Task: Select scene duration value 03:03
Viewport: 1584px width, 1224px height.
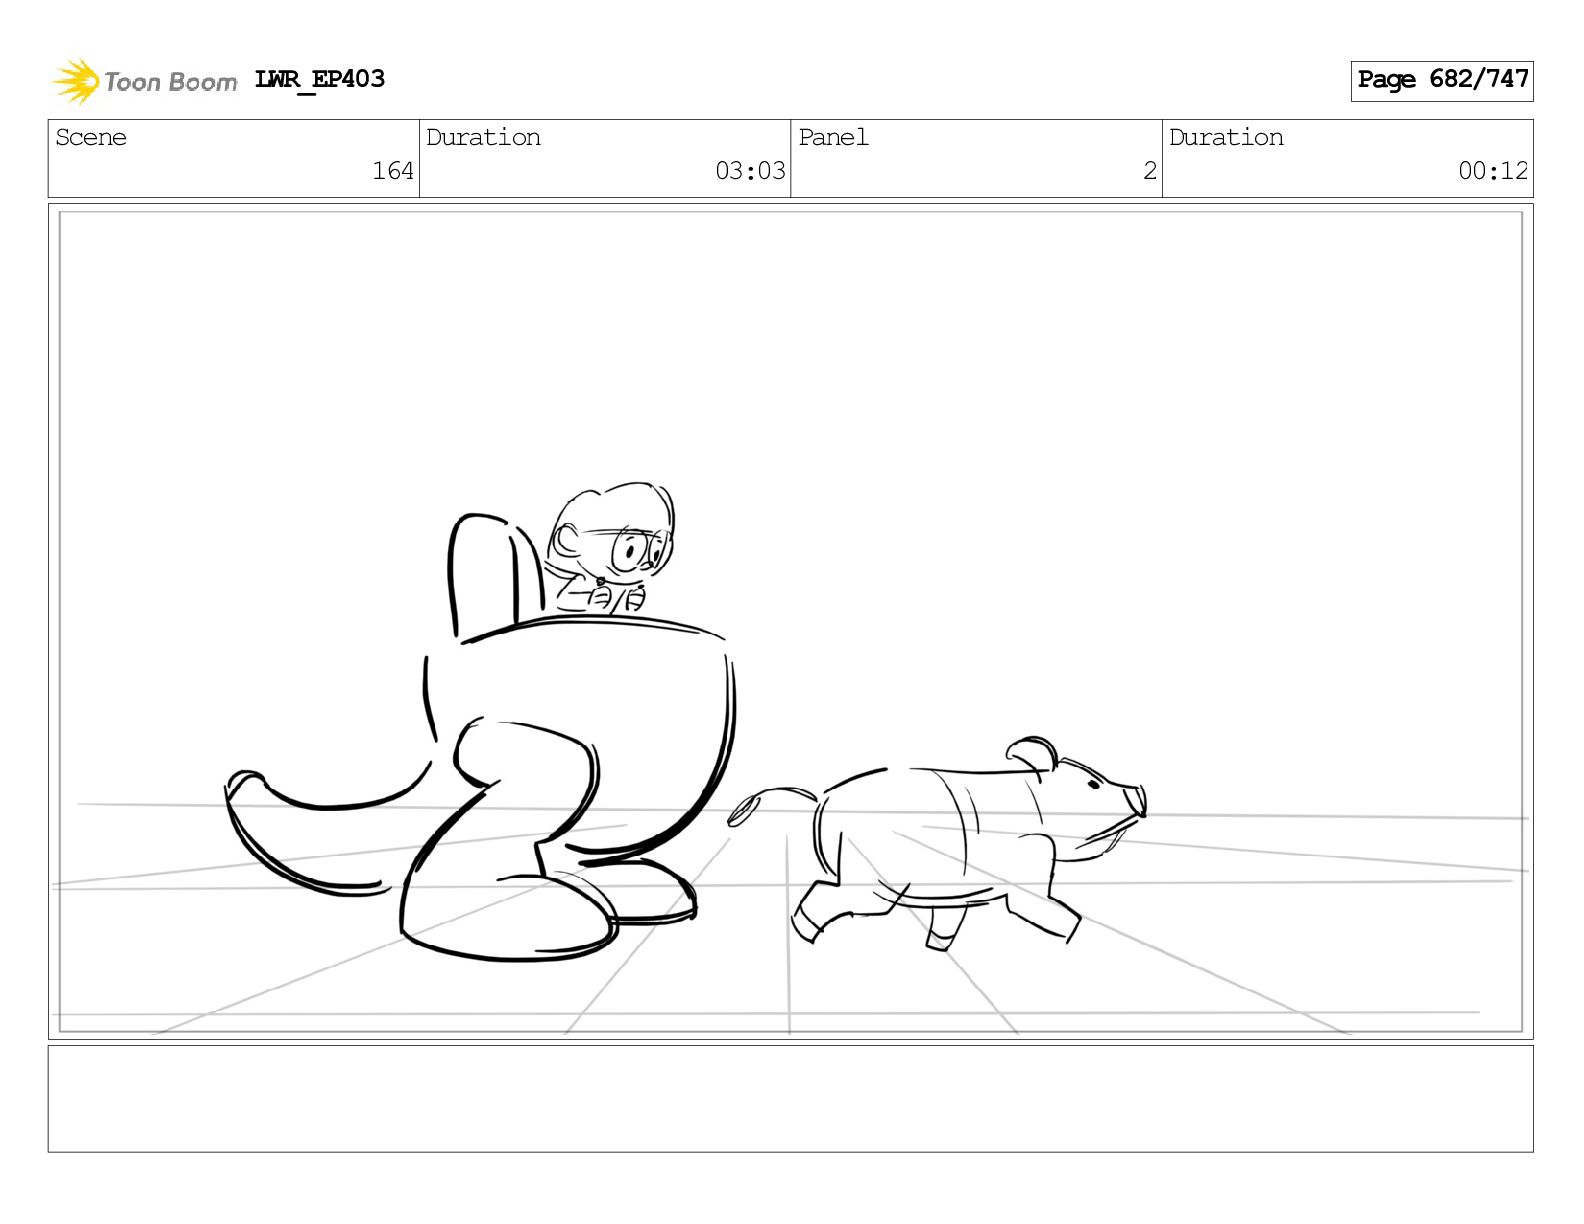Action: [750, 171]
